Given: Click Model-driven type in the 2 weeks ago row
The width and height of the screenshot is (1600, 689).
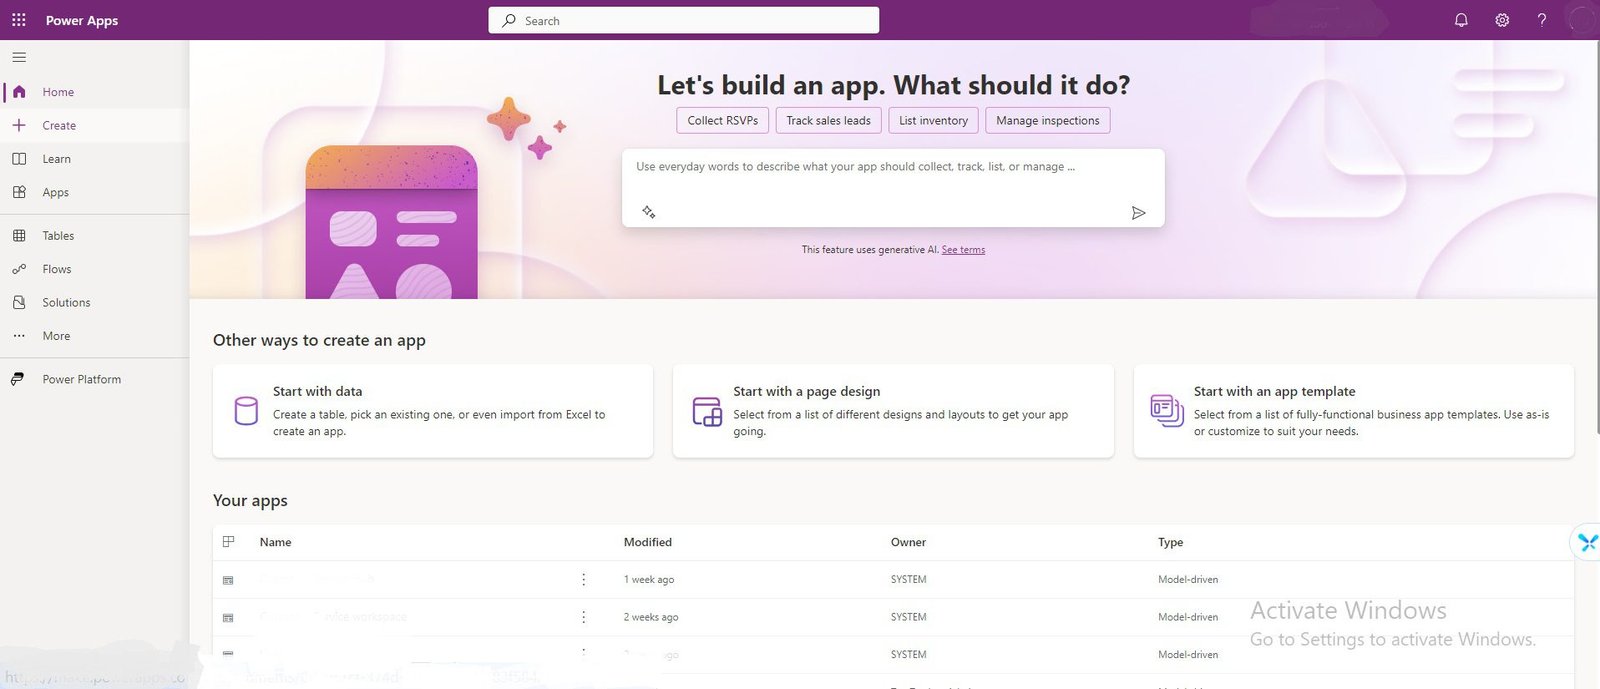Looking at the screenshot, I should (x=1188, y=617).
